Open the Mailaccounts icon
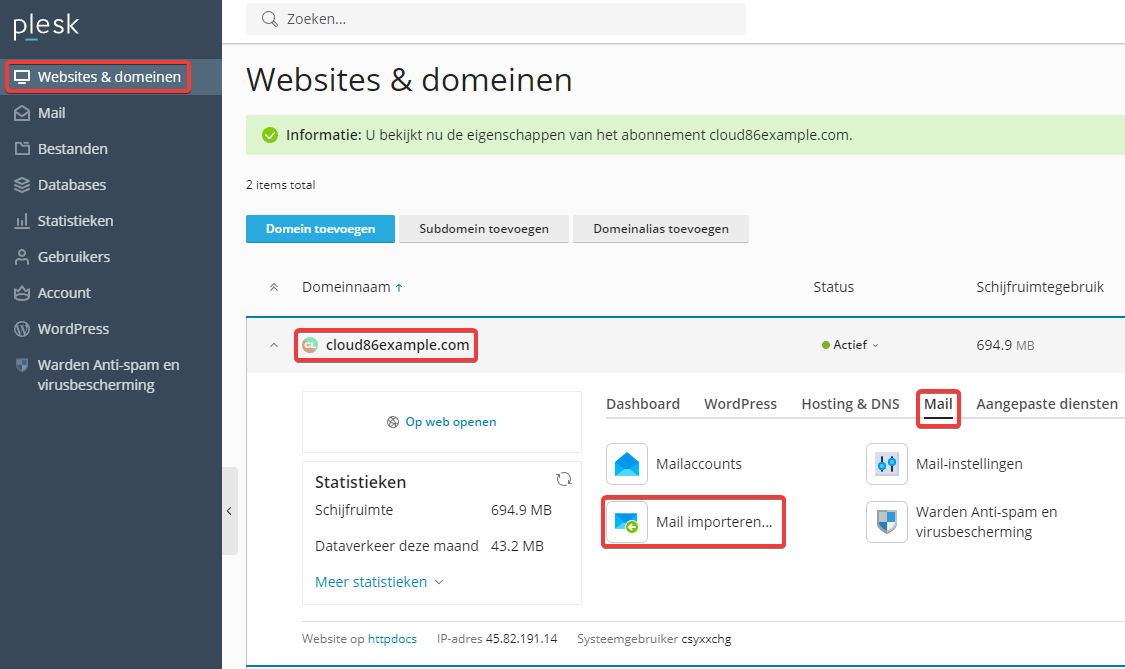1125x669 pixels. [627, 464]
